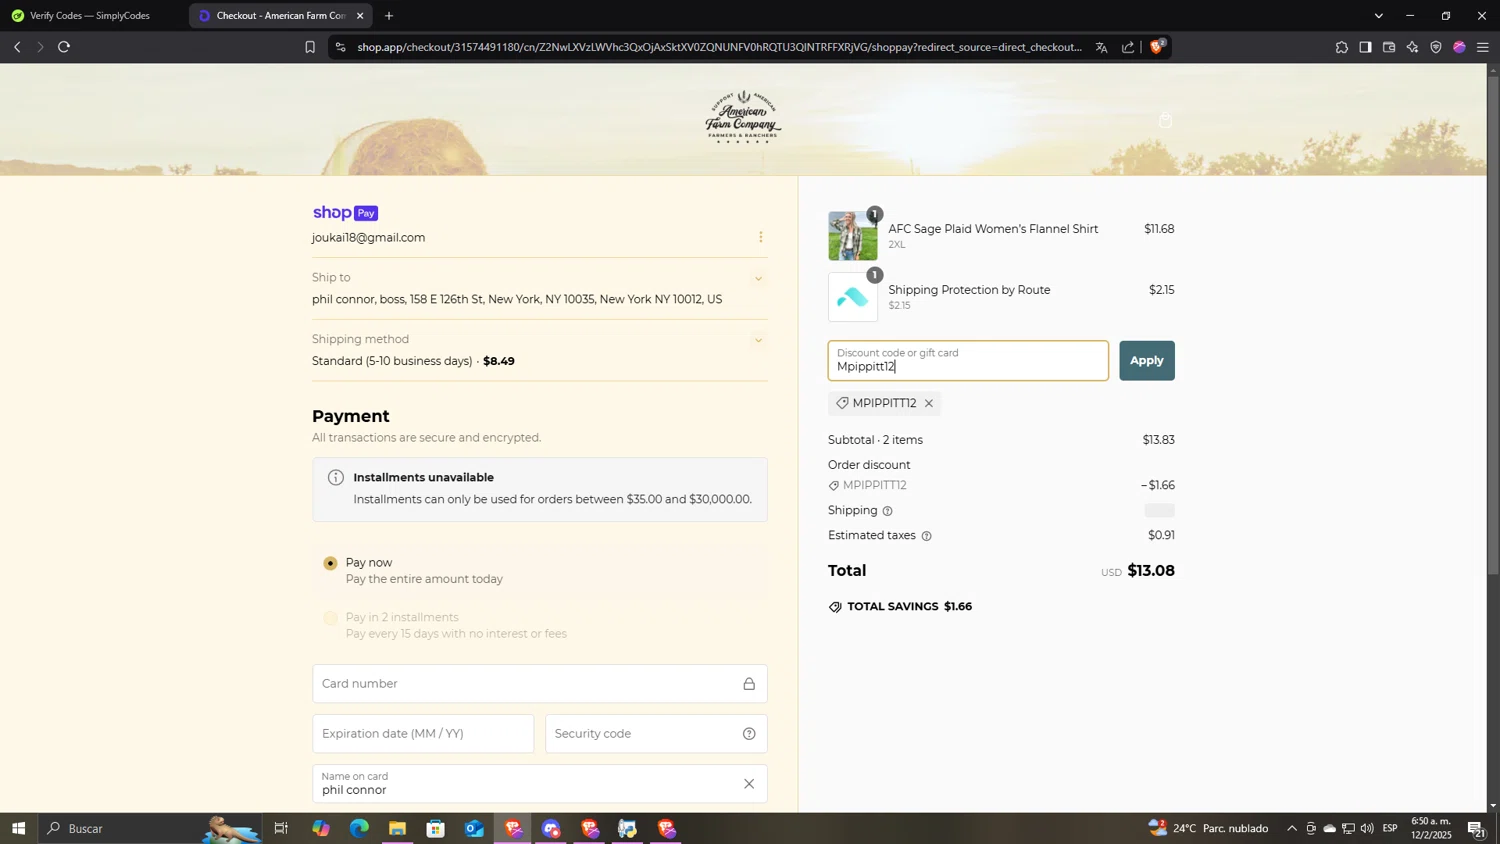Toggle the browser sidebar panel

pos(1365,47)
